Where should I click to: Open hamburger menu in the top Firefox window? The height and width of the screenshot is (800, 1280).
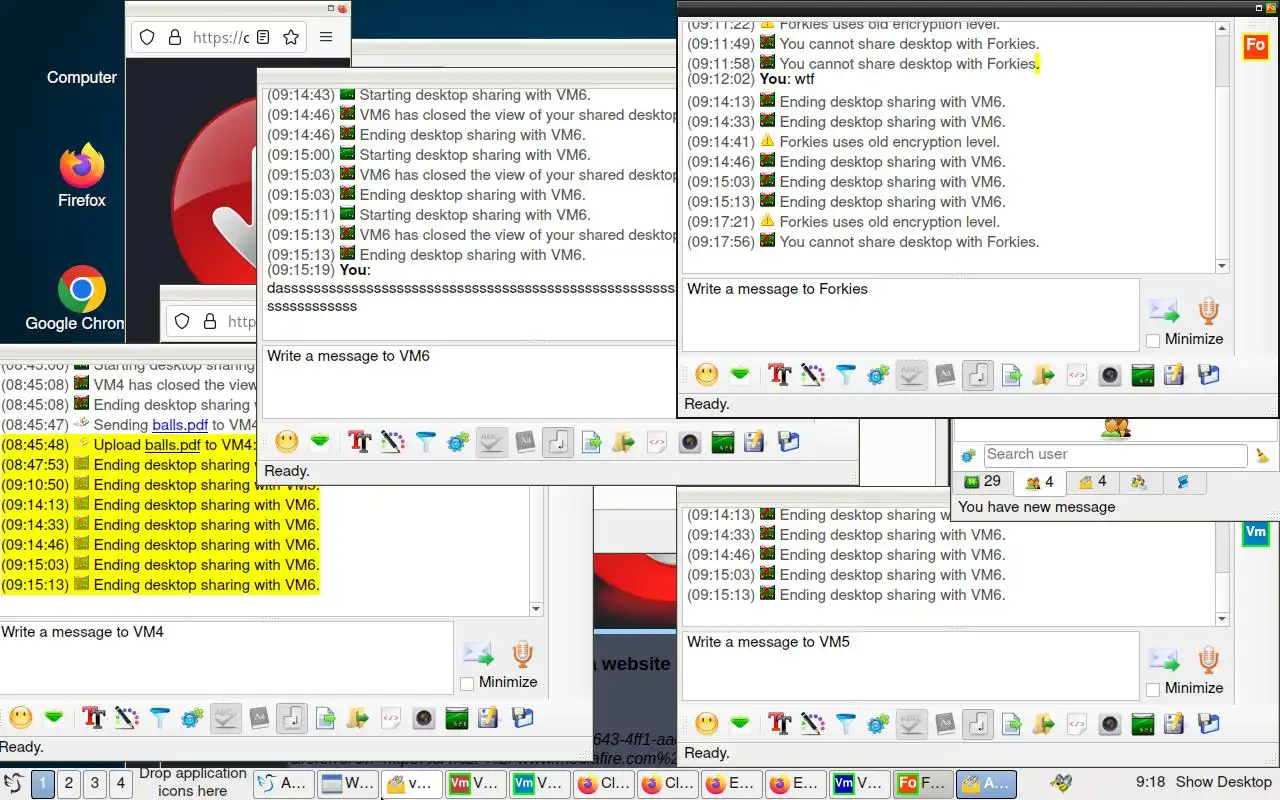click(x=326, y=37)
